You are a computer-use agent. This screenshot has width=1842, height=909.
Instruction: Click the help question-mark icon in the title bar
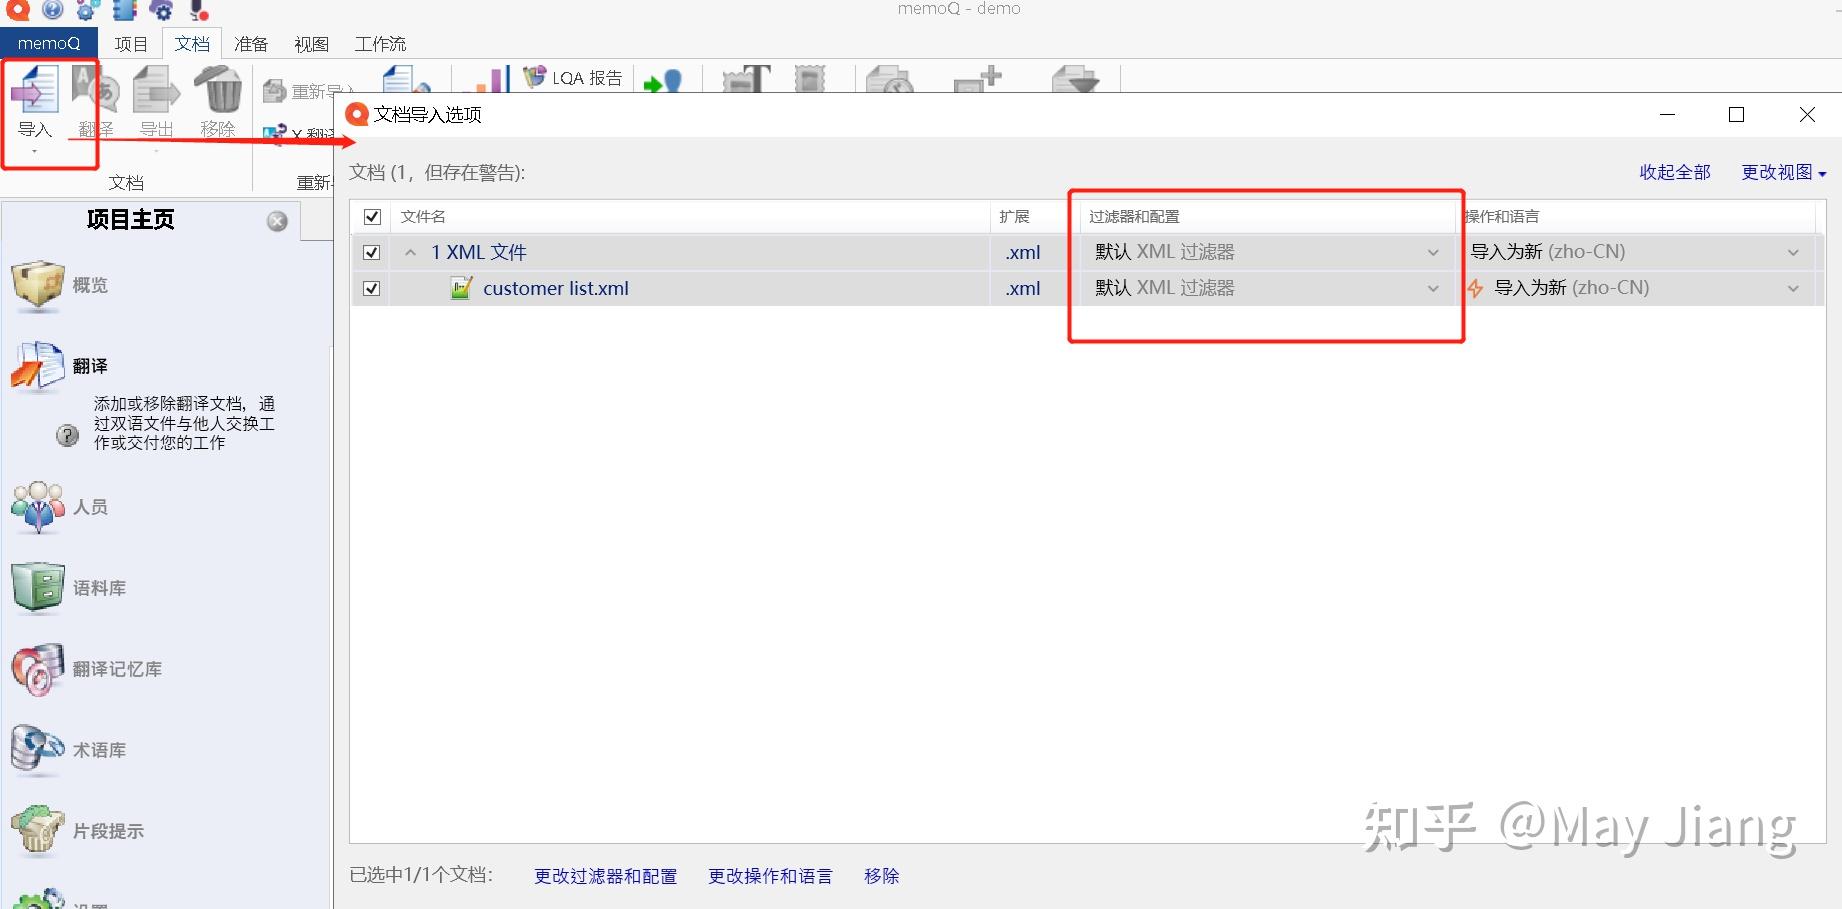coord(54,10)
